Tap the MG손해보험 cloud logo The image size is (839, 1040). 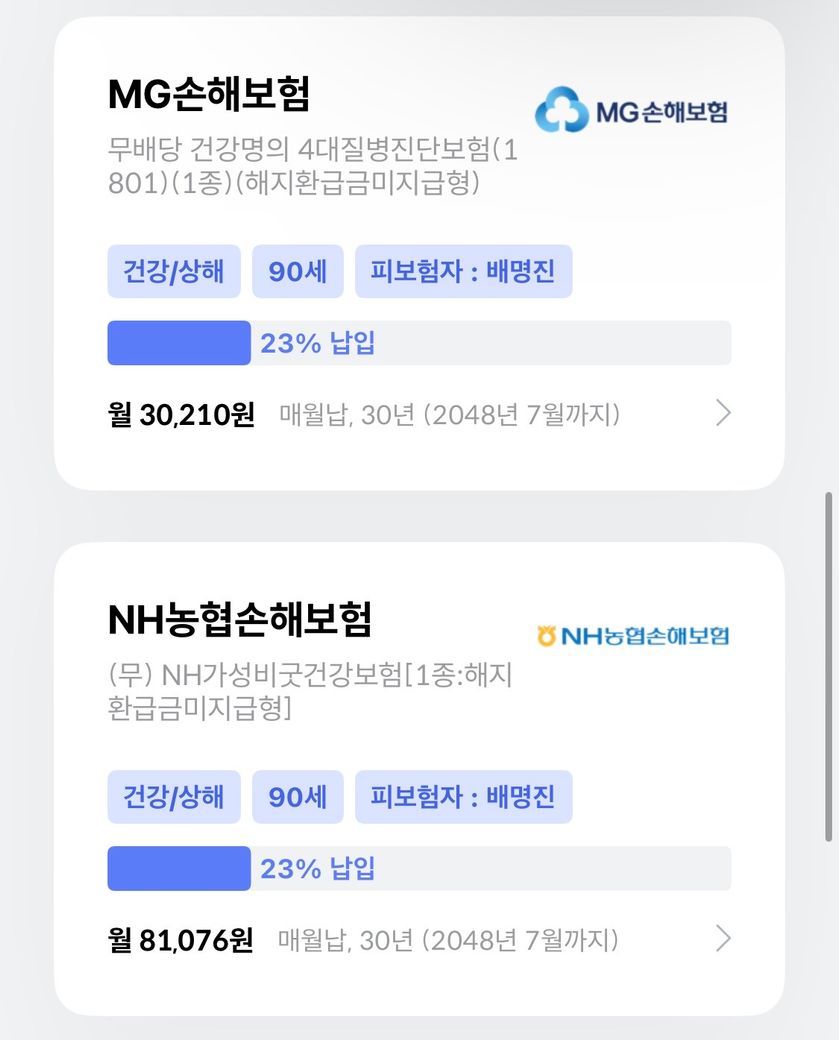pos(560,111)
